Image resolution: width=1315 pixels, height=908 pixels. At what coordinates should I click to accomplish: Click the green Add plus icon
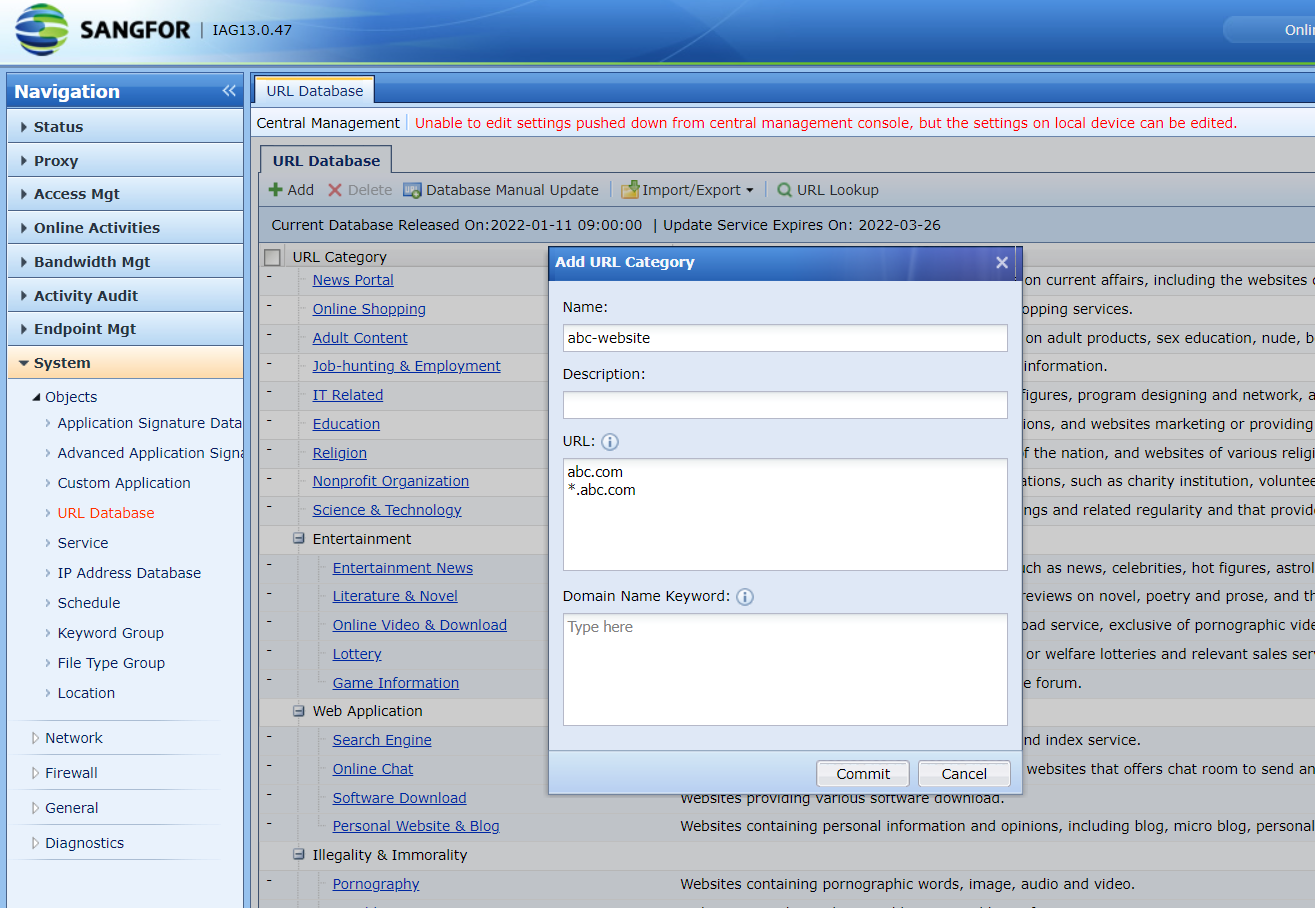(275, 190)
